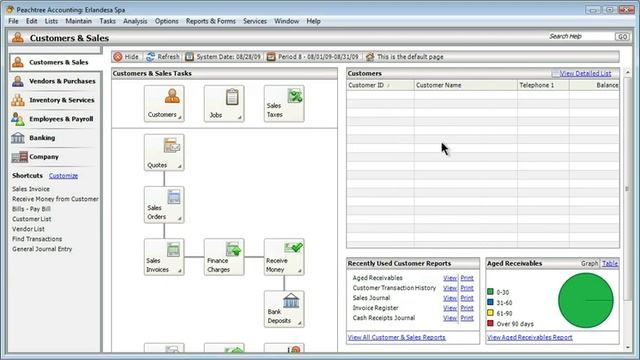640x360 pixels.
Task: Go to Inventory & Services section
Action: coord(55,100)
